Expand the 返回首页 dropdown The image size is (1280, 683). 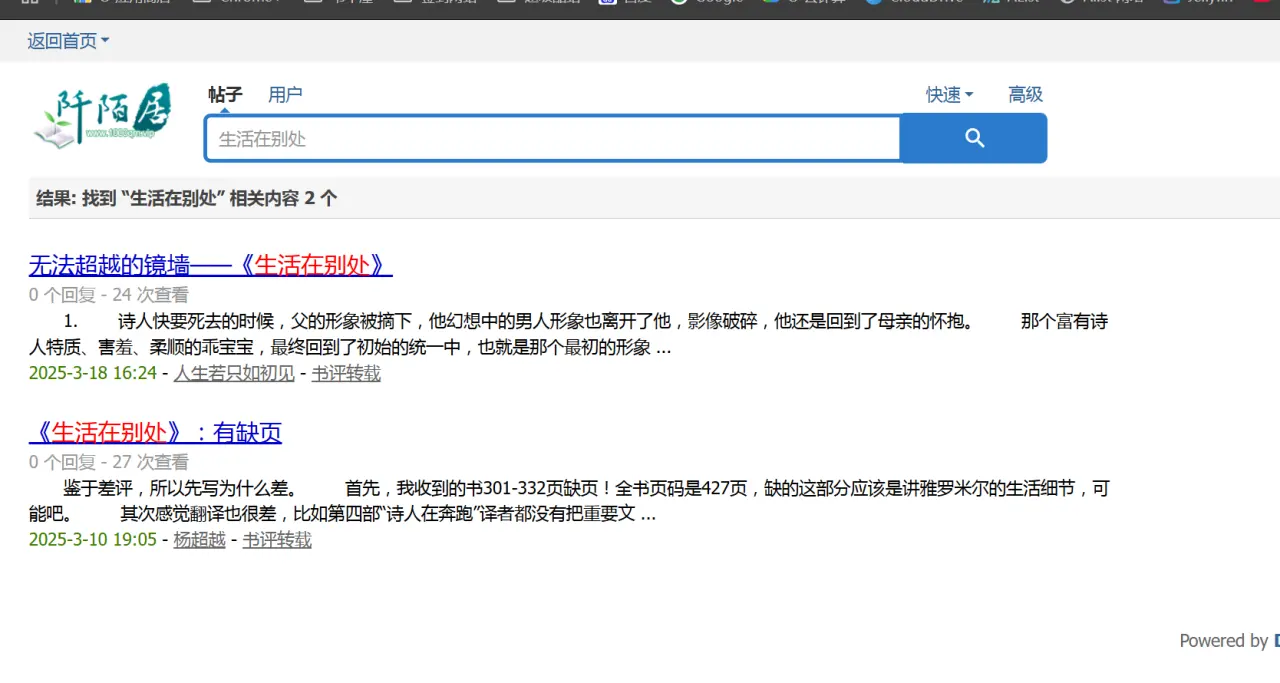pos(68,41)
